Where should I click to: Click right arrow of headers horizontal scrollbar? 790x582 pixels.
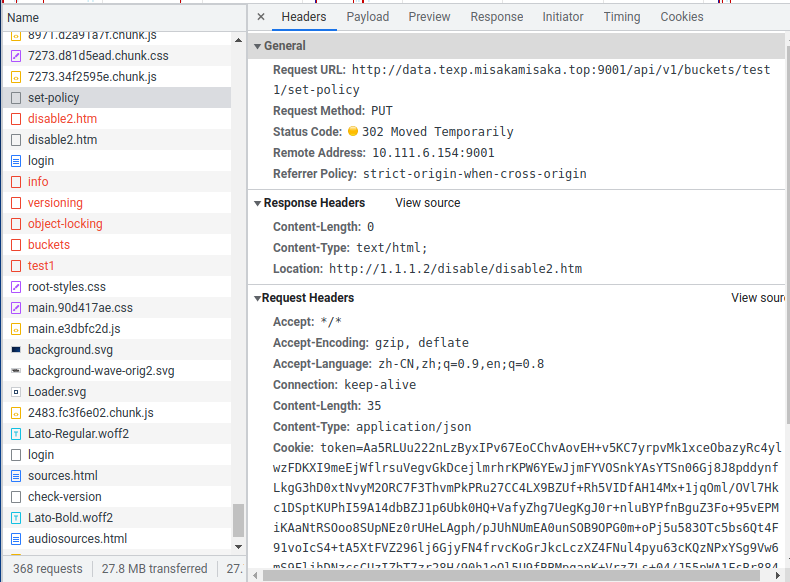pos(777,575)
